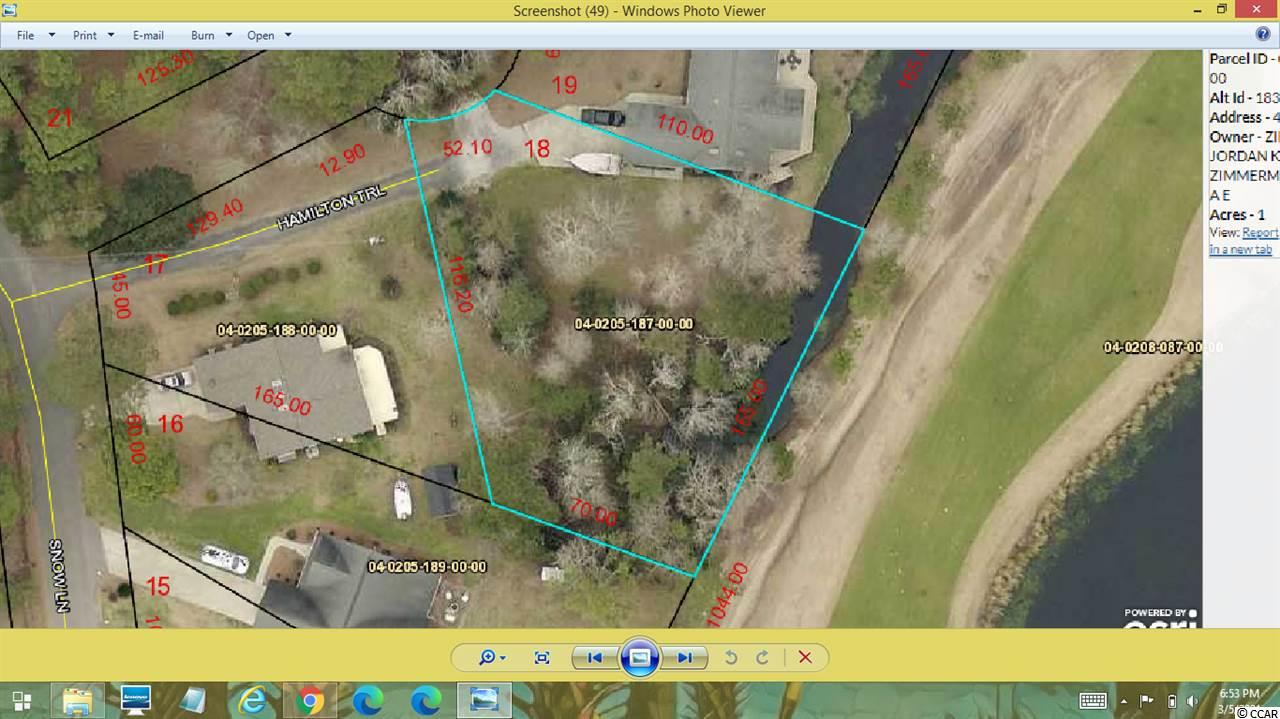Expand the Burn dropdown arrow
This screenshot has width=1280, height=719.
point(229,35)
